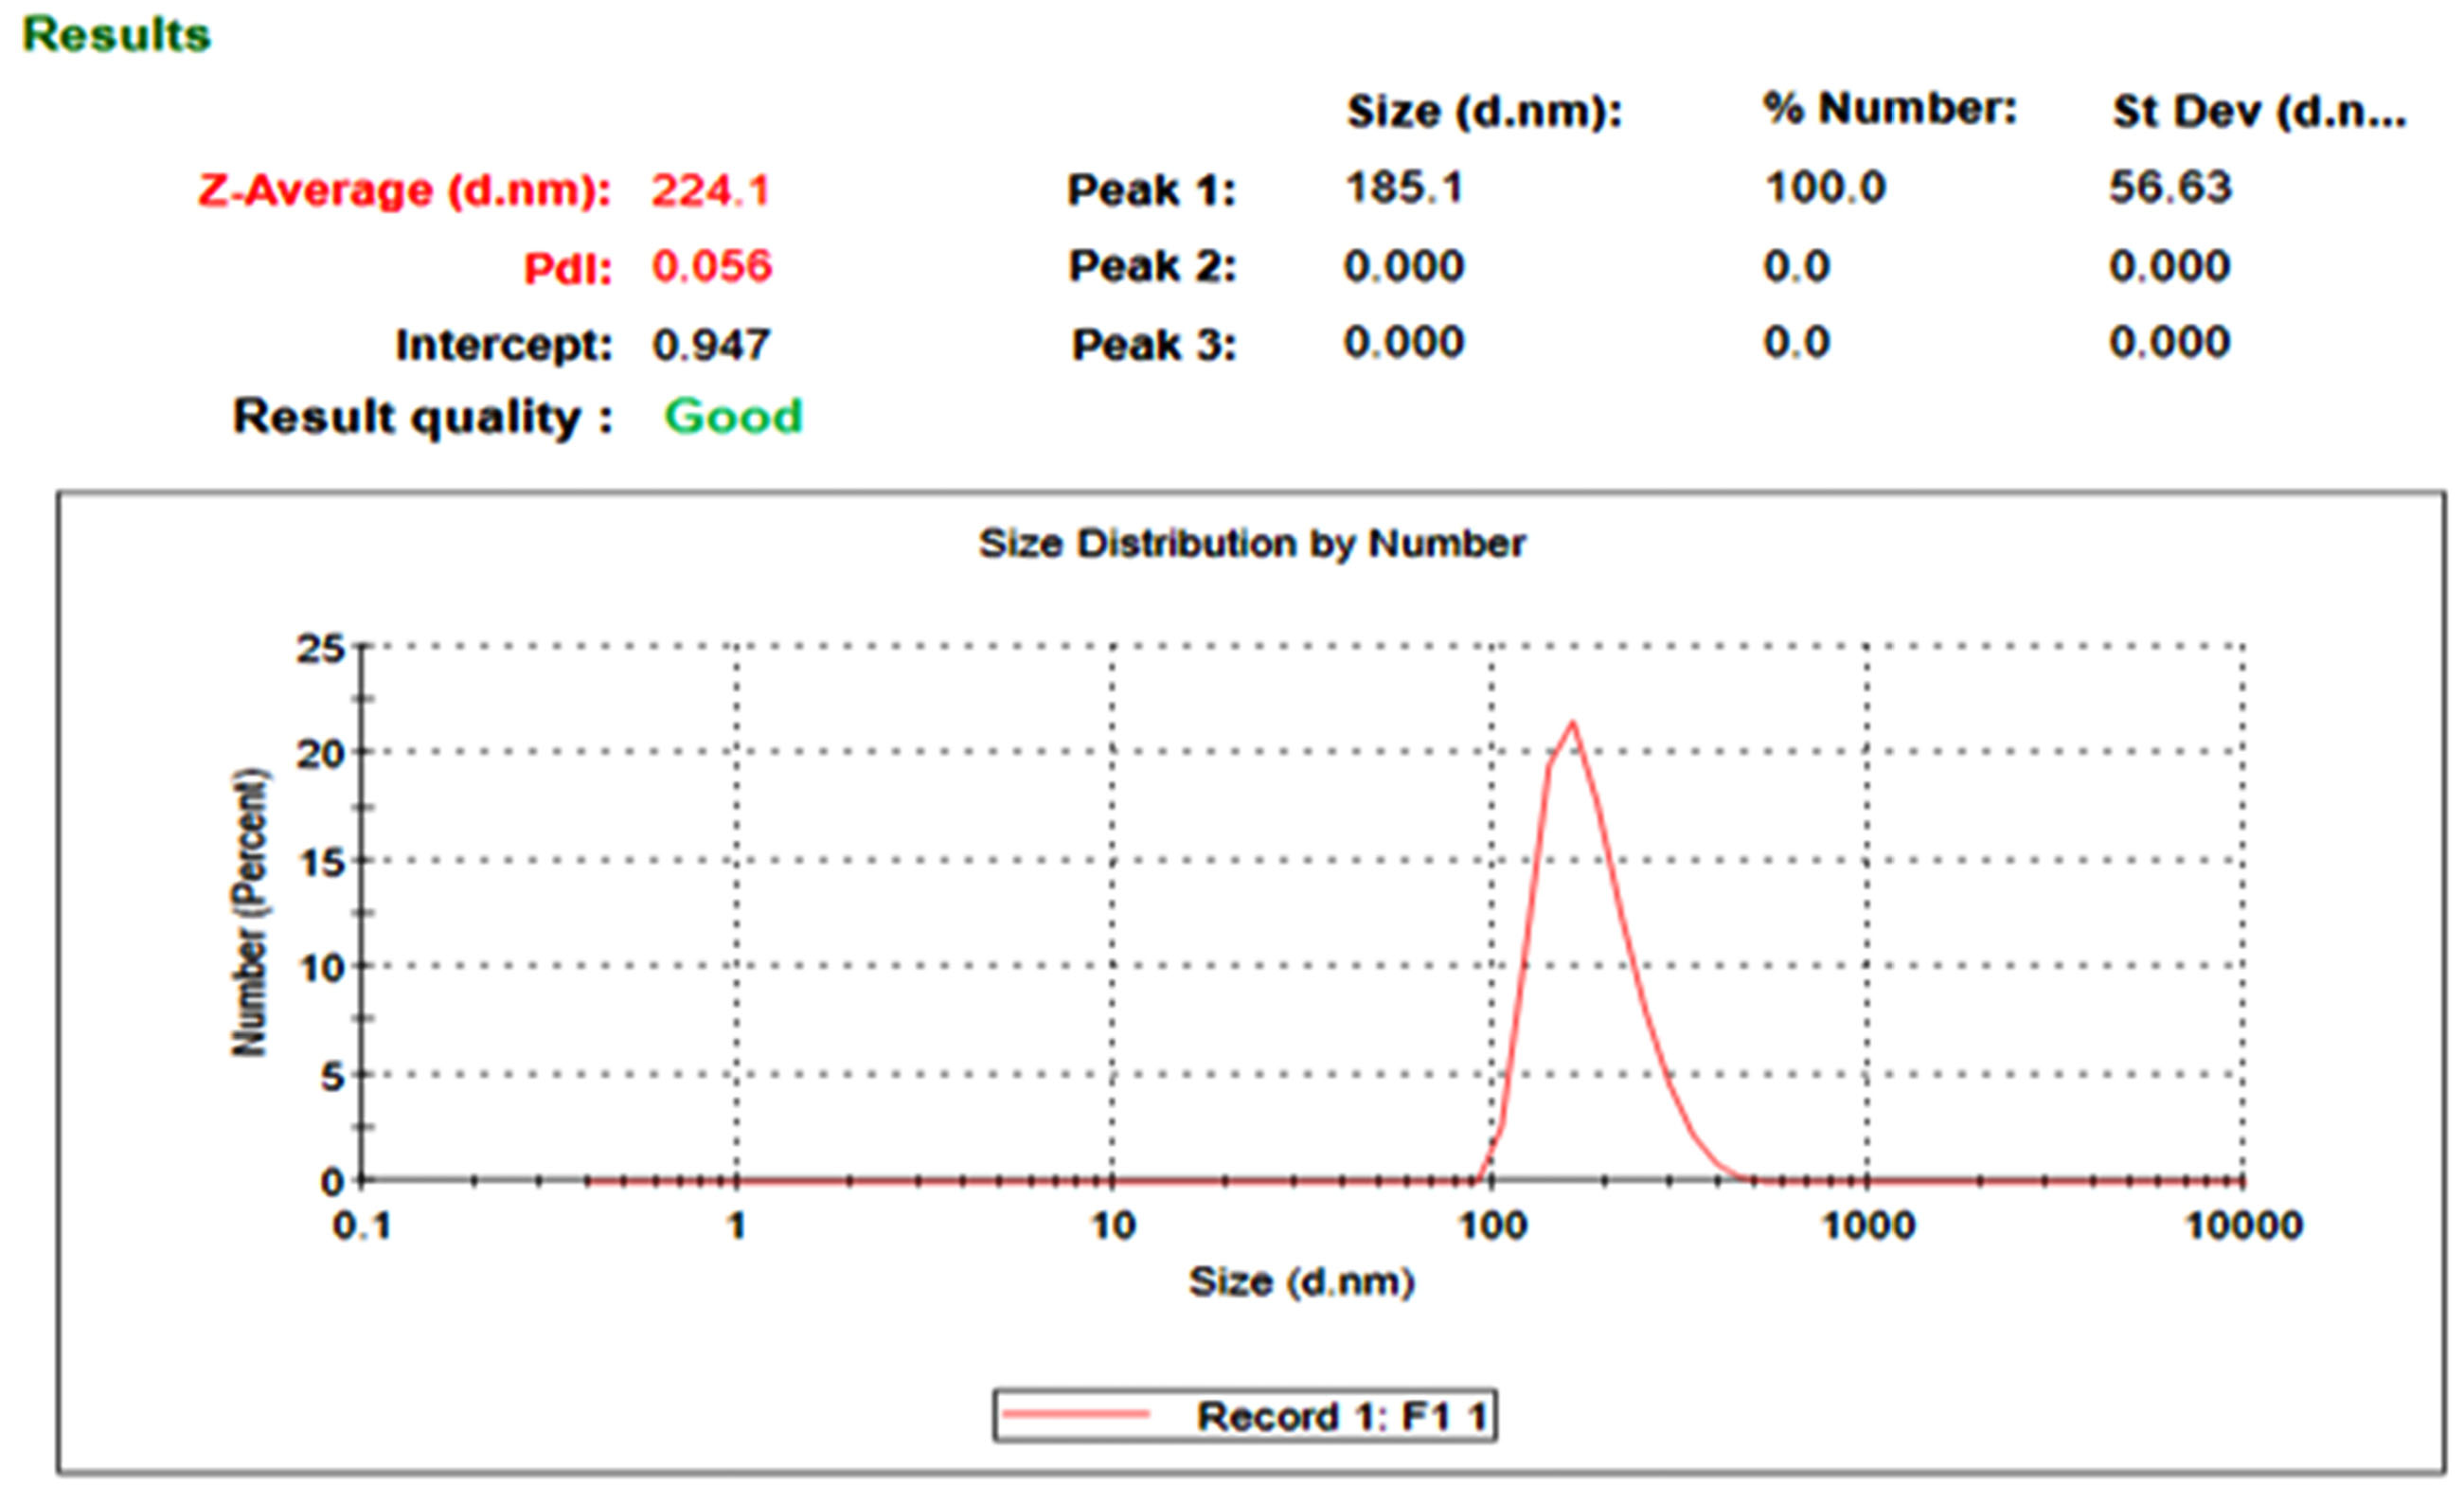The image size is (2464, 1503).
Task: Click the Good result quality text
Action: 733,416
